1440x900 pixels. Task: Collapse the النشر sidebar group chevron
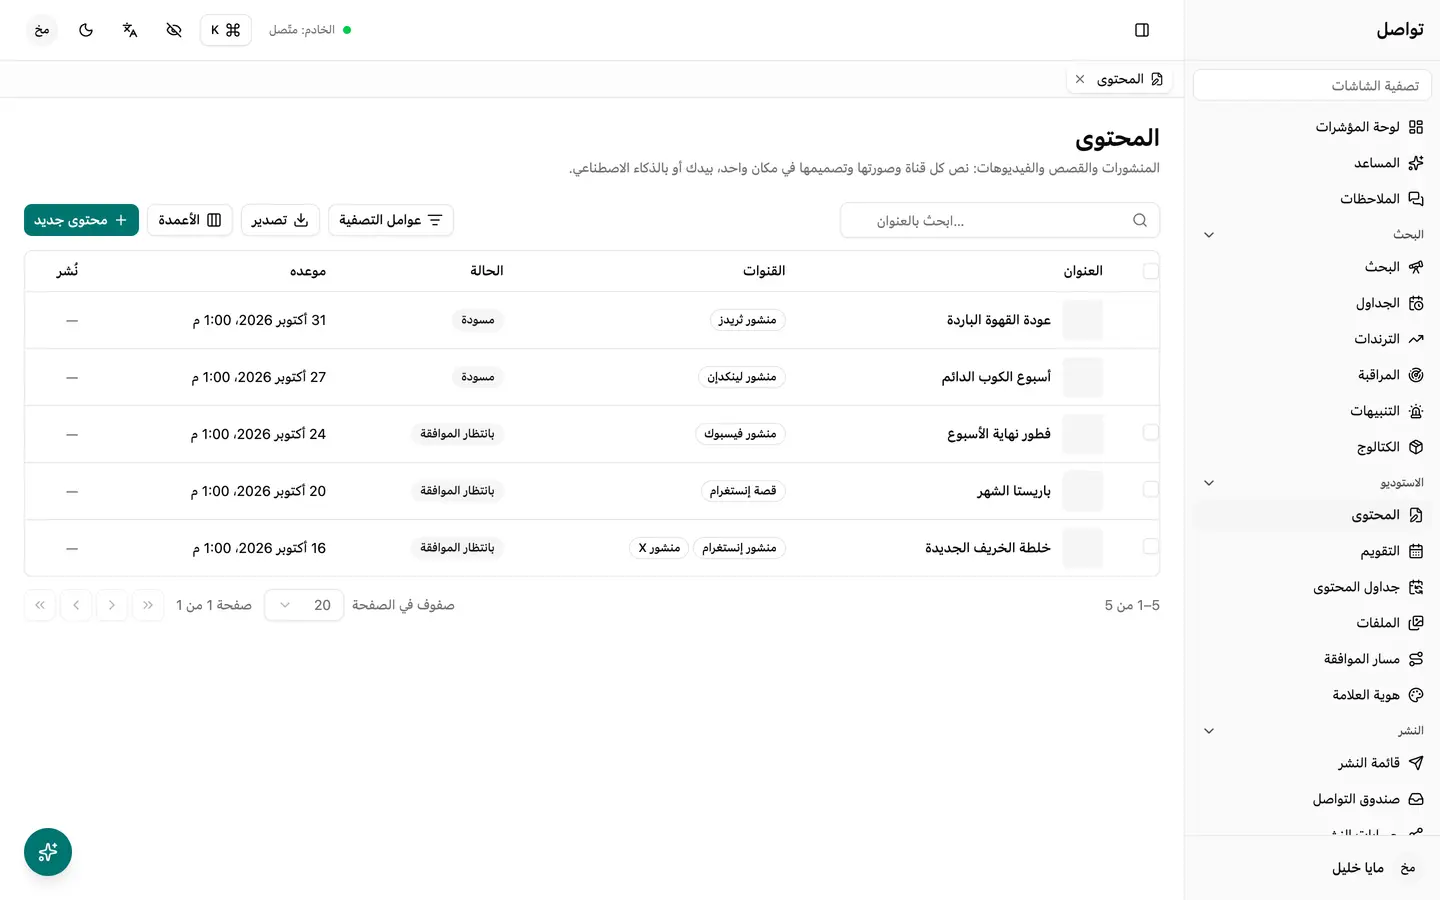(1209, 731)
